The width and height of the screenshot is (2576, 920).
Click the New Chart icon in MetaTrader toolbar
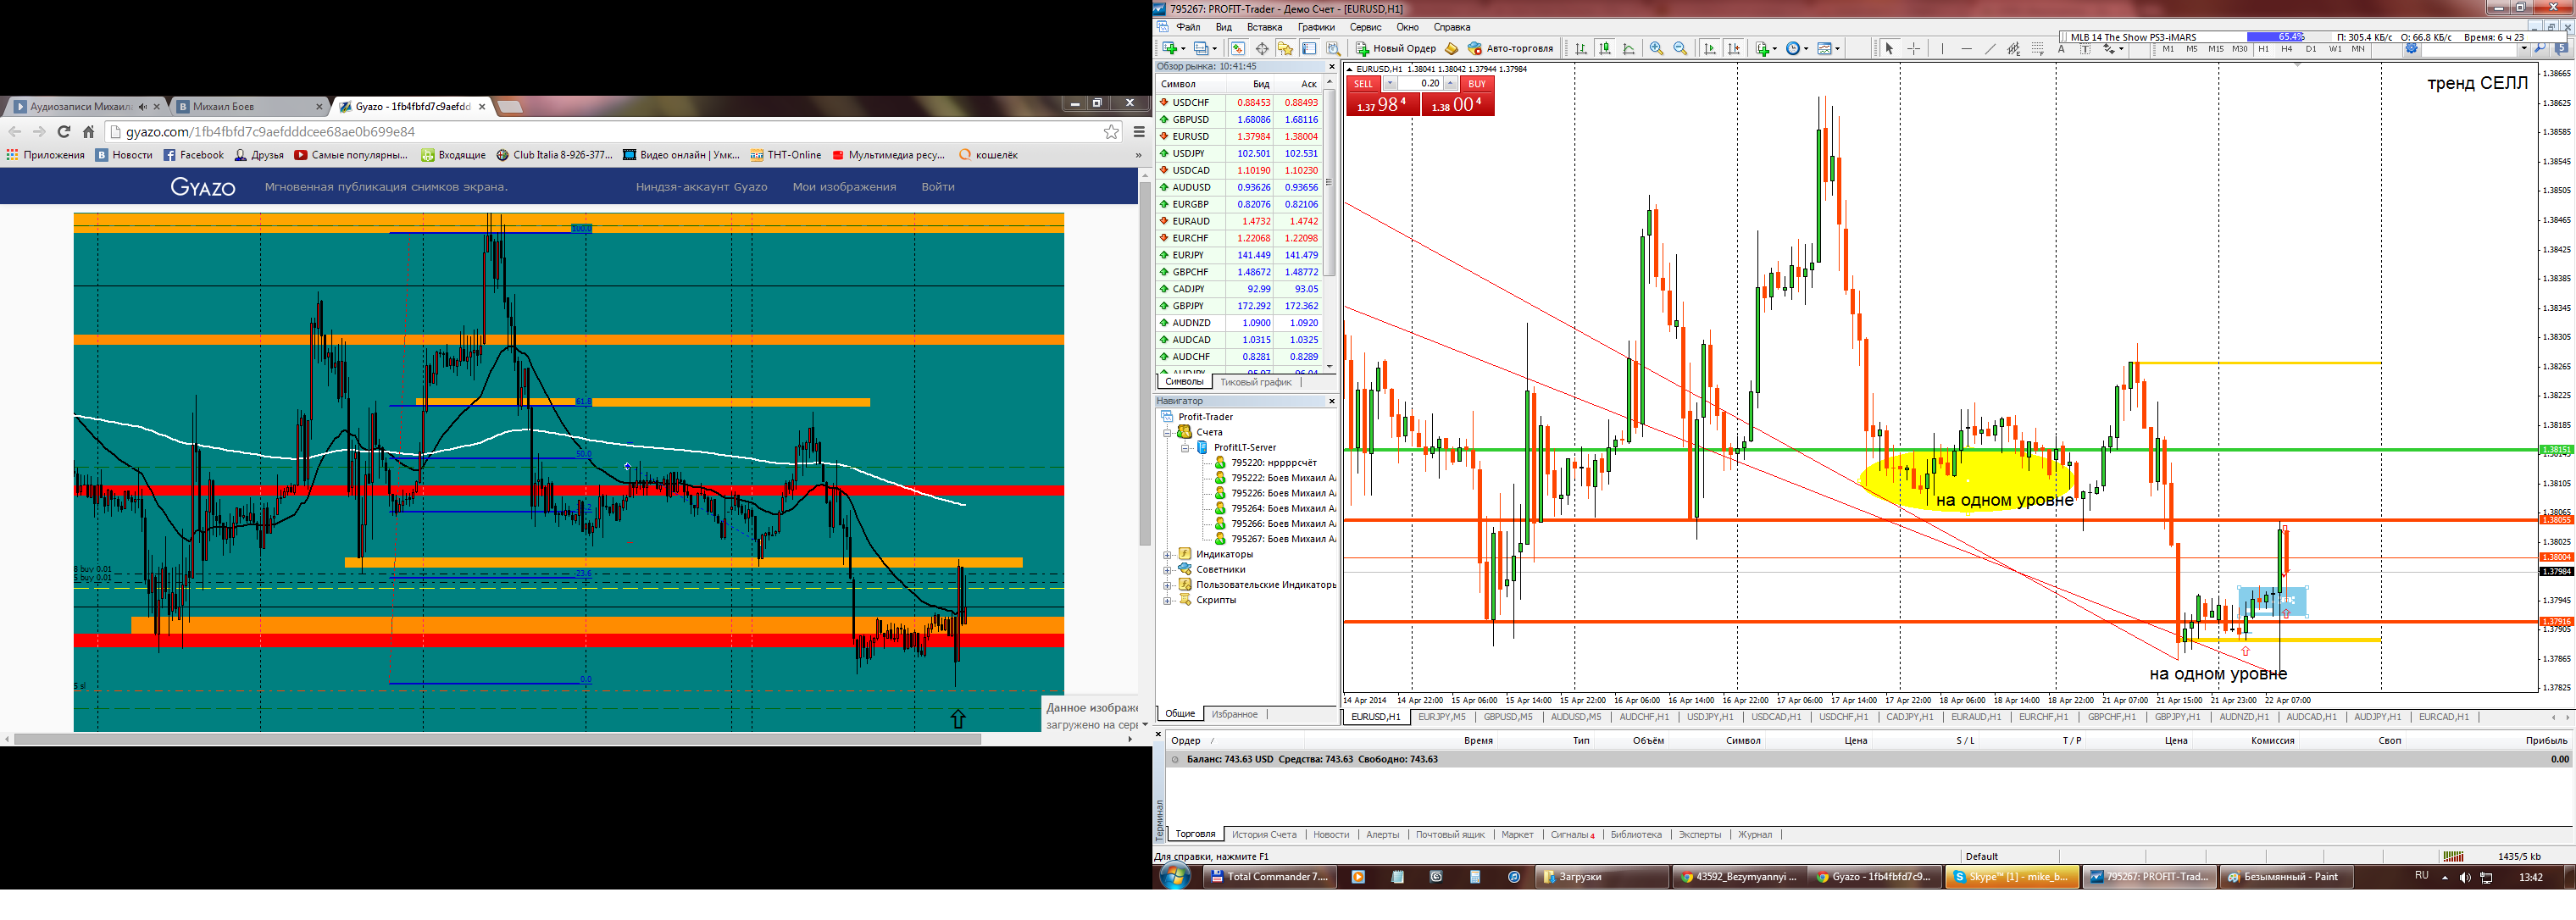(x=1170, y=48)
